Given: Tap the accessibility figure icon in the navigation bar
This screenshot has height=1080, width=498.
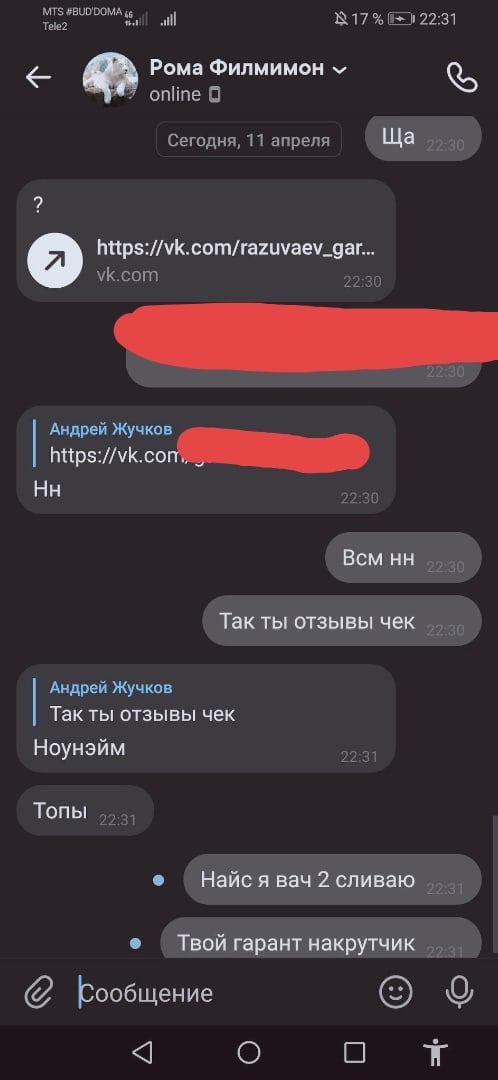Looking at the screenshot, I should pyautogui.click(x=435, y=1052).
